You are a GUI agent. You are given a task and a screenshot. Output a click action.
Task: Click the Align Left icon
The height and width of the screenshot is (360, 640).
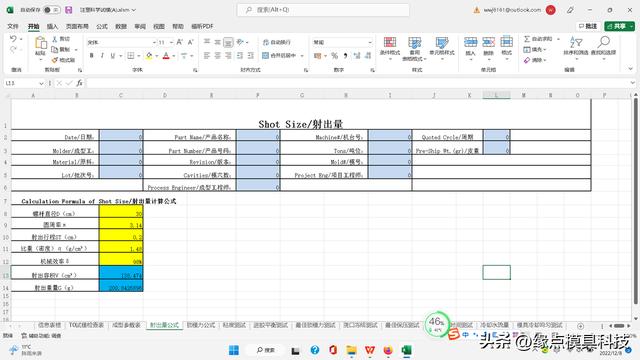[x=207, y=56]
